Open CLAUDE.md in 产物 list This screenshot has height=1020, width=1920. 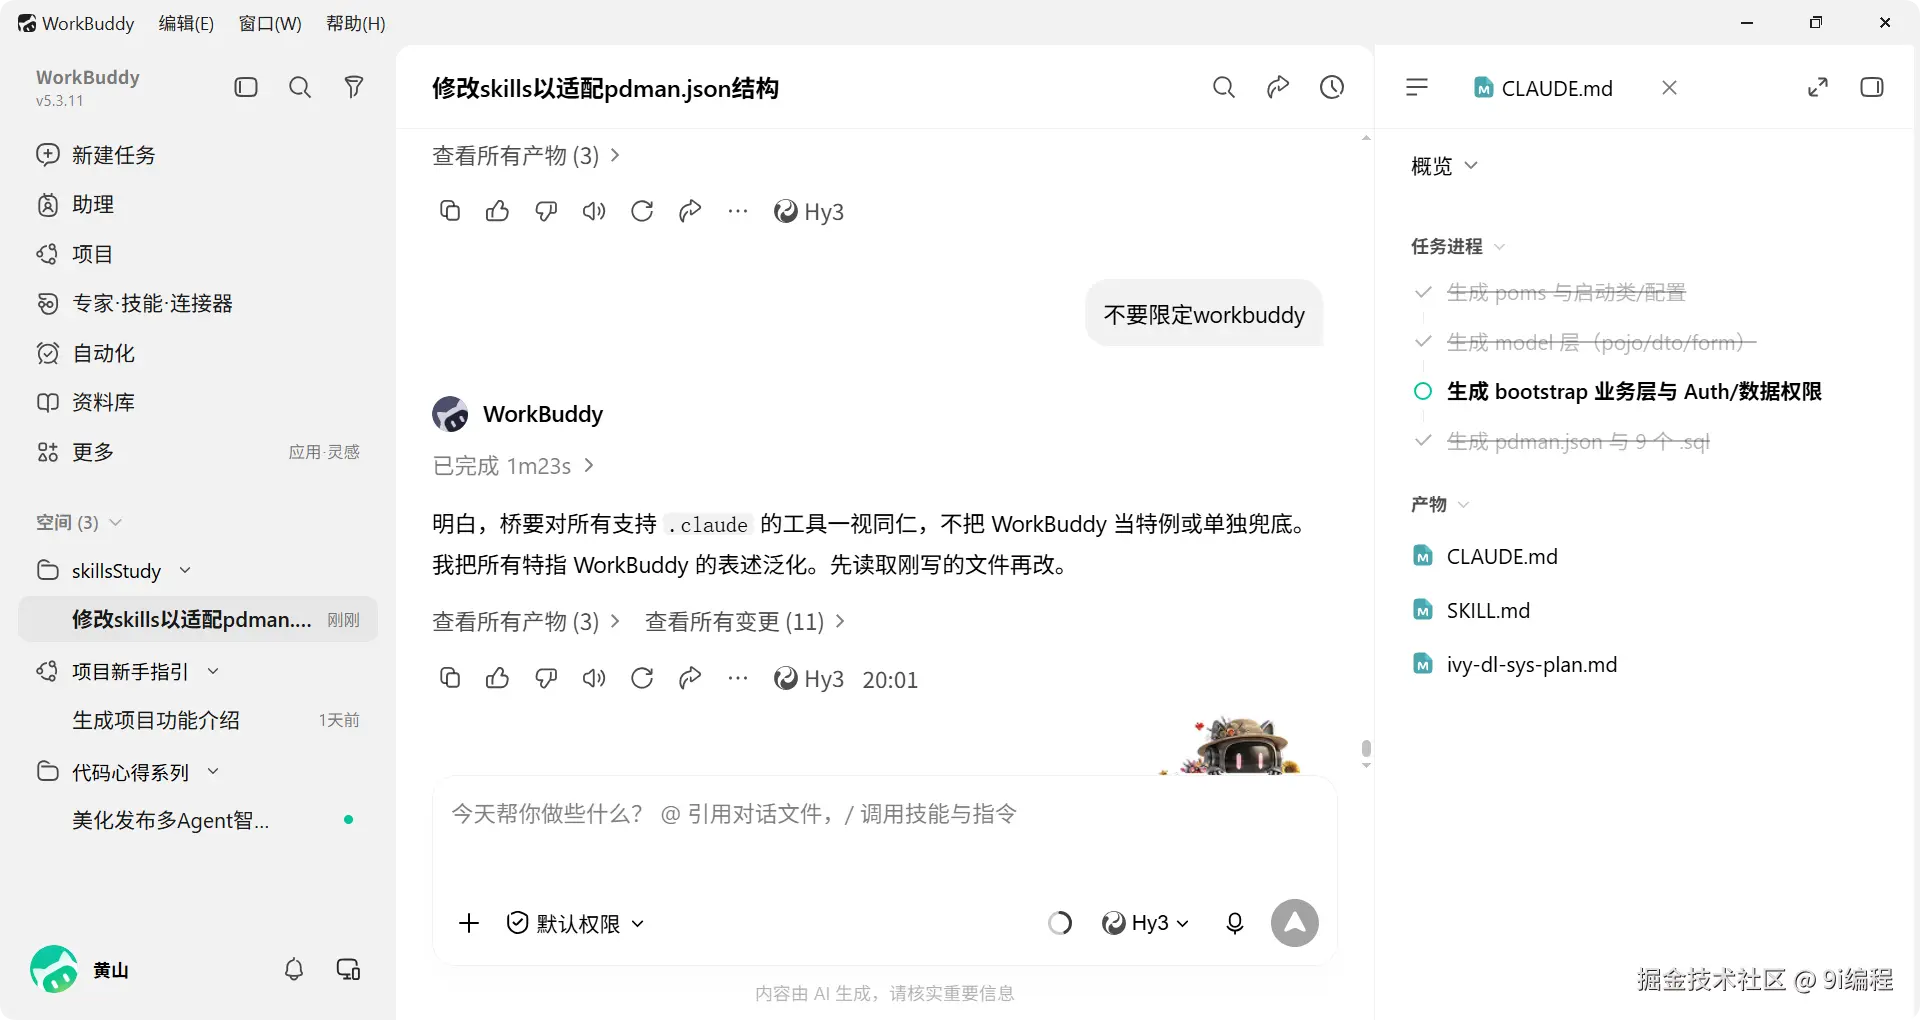1485,556
